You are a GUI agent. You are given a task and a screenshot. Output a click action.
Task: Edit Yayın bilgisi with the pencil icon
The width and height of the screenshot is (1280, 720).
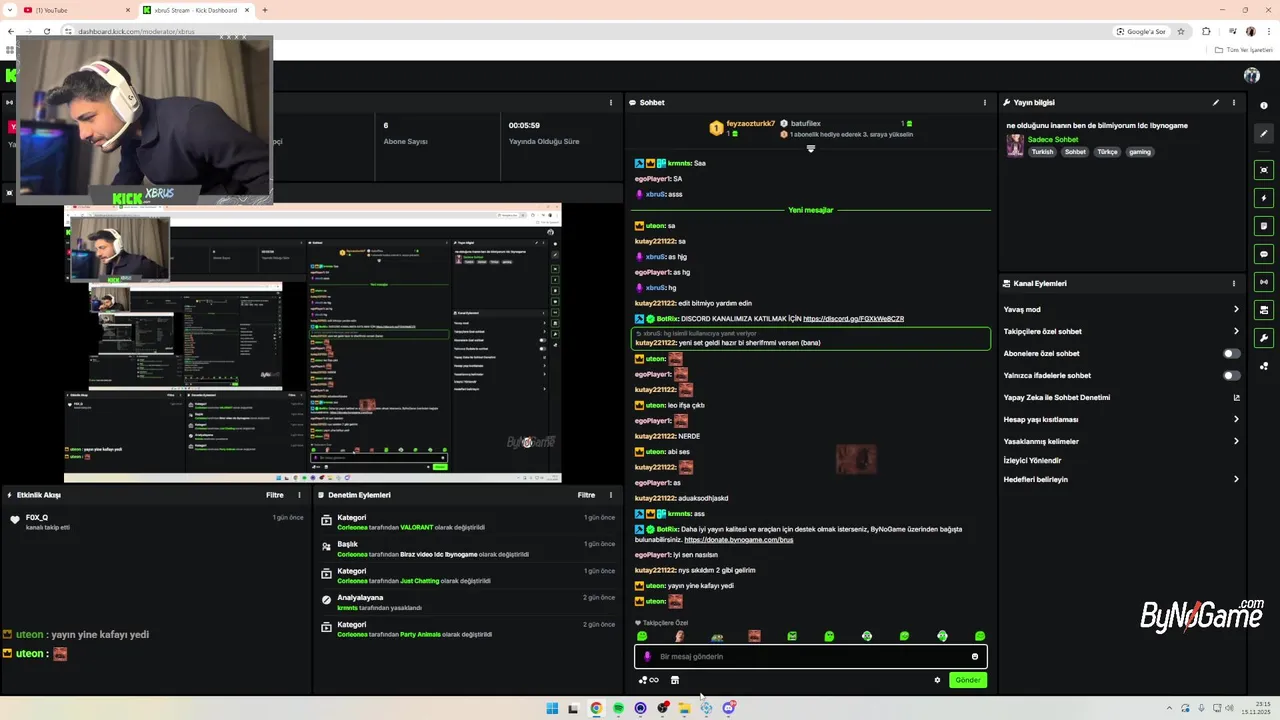click(1216, 102)
